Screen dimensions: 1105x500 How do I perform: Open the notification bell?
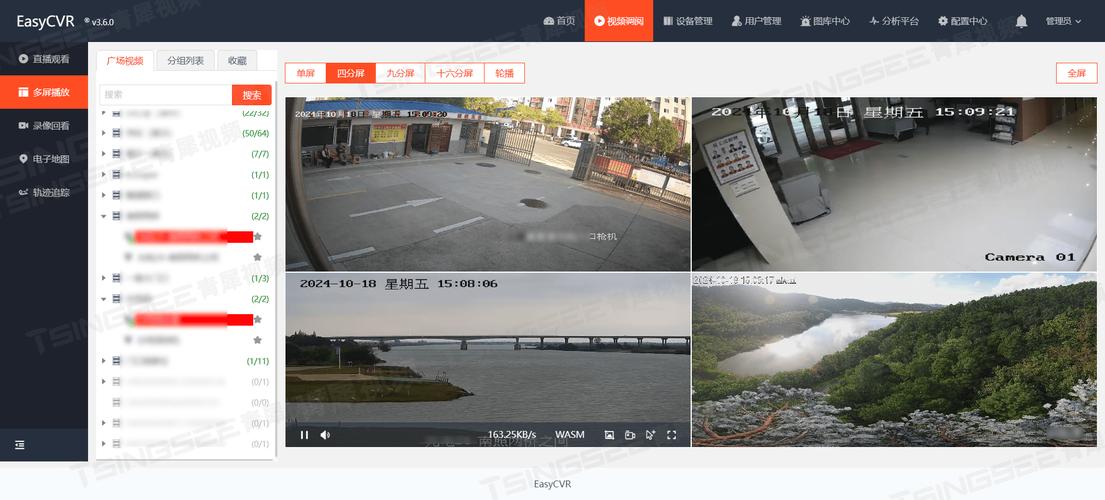click(1021, 21)
